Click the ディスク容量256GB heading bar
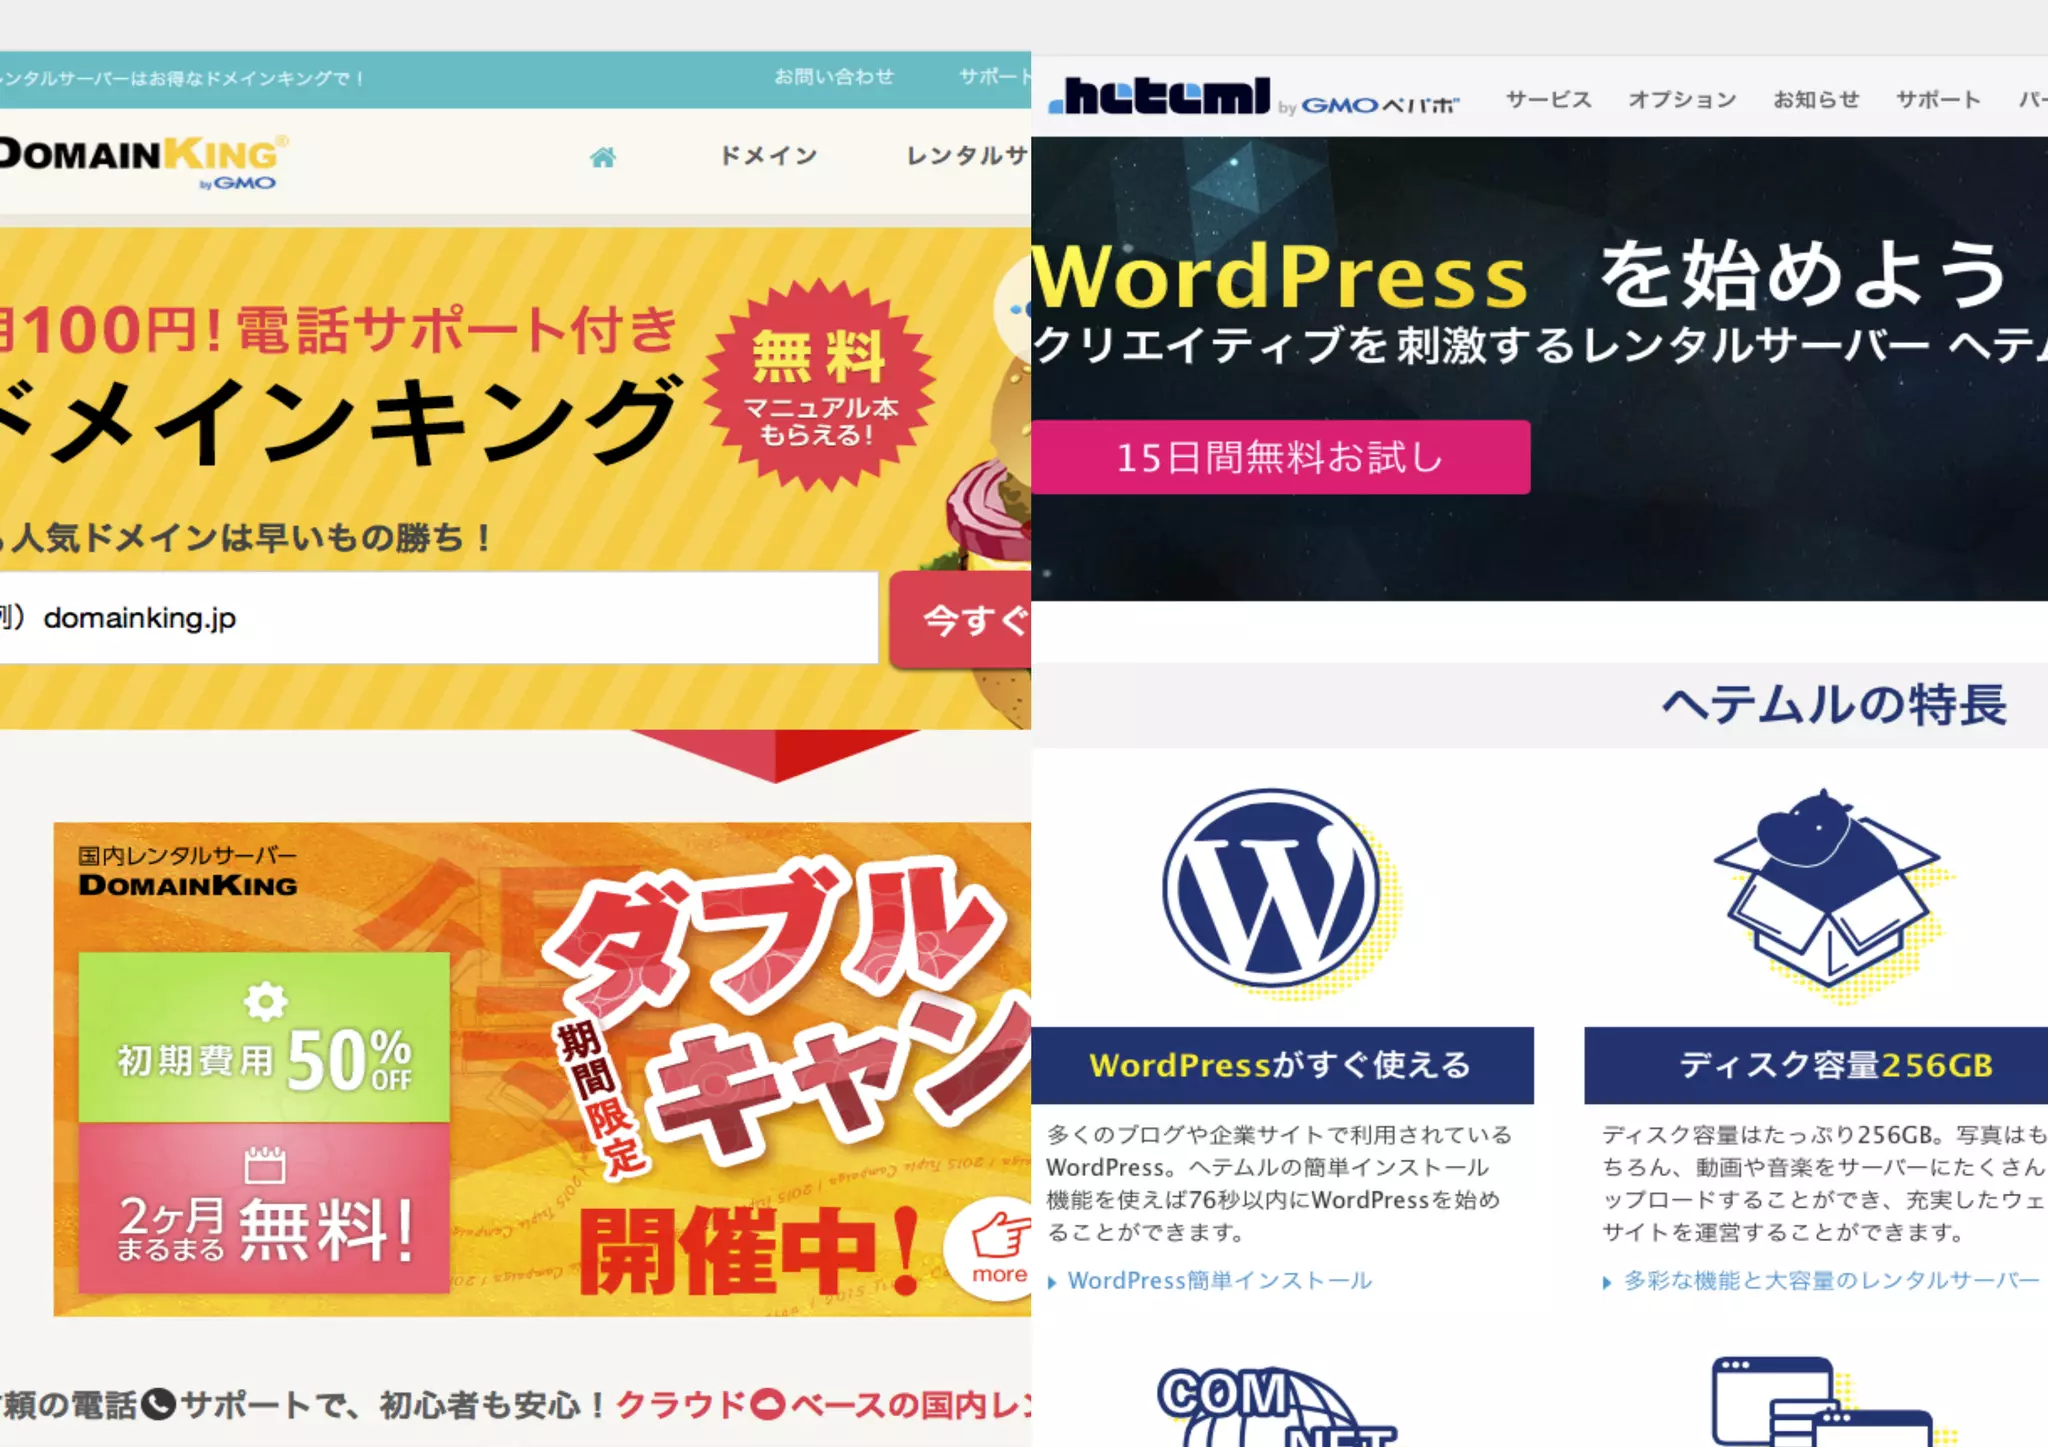The width and height of the screenshot is (2048, 1447). click(1816, 1065)
